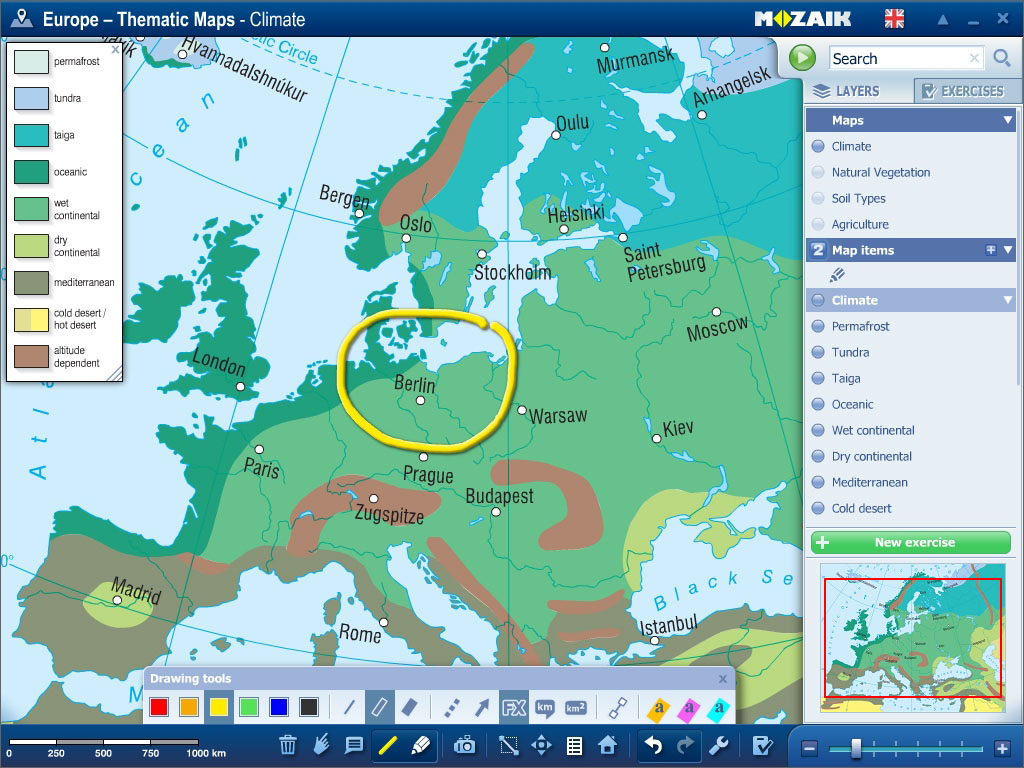Image resolution: width=1024 pixels, height=768 pixels.
Task: Click the trash bin delete icon
Action: [x=288, y=745]
